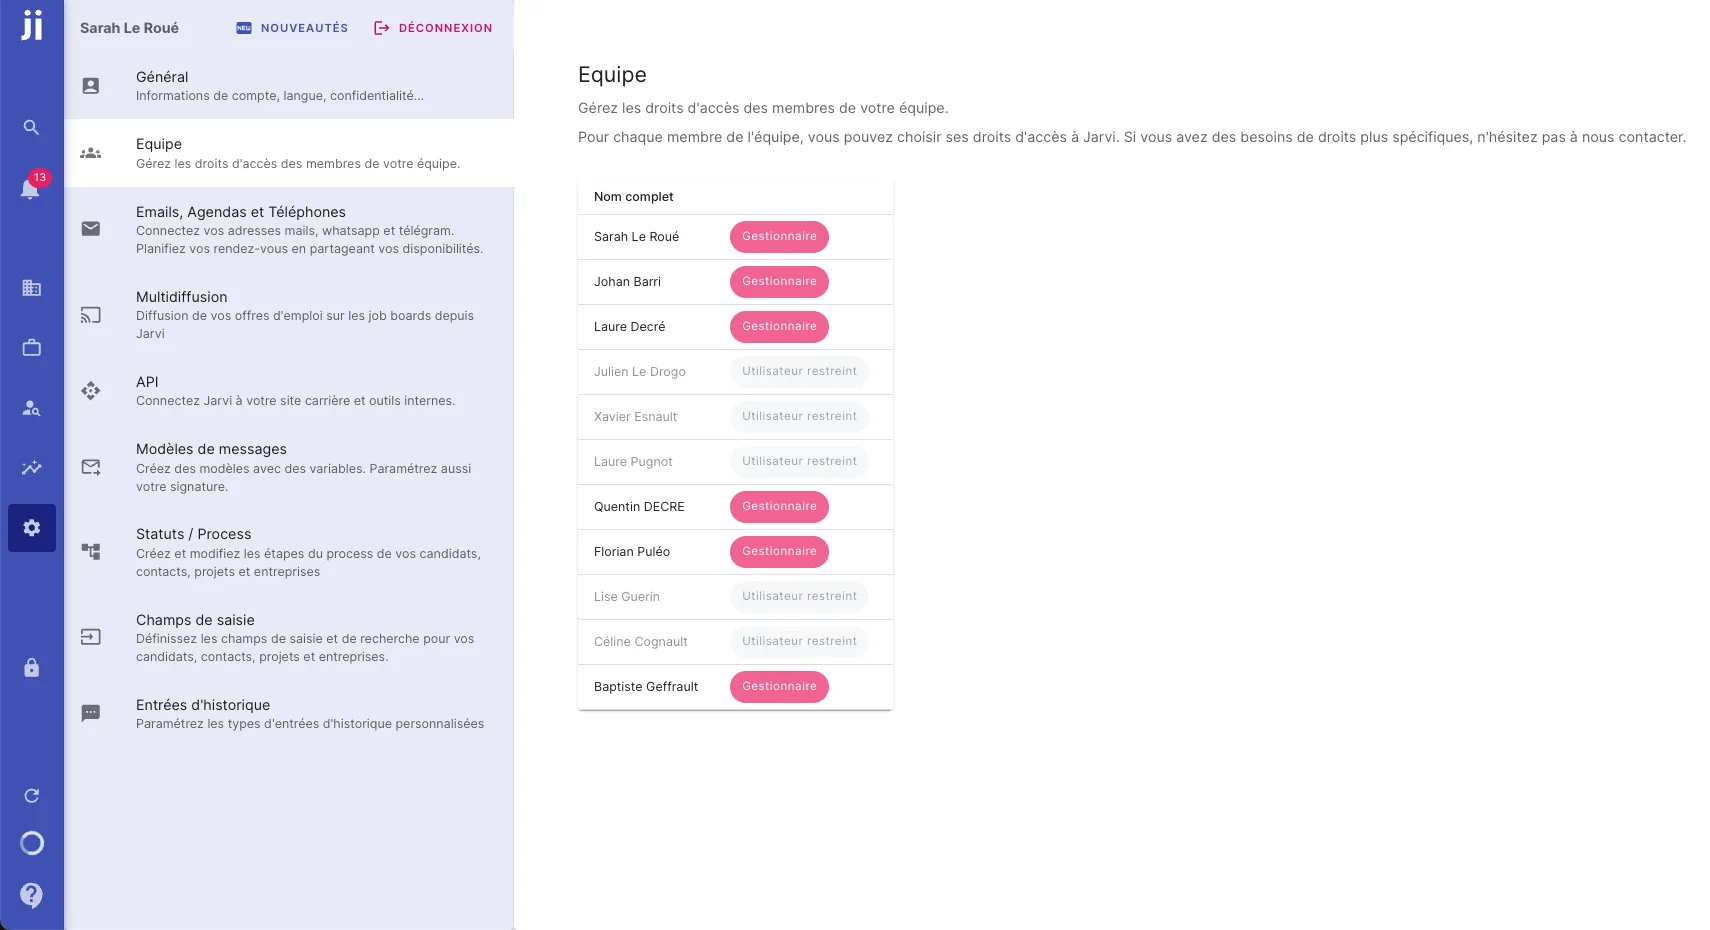Screen dimensions: 1710x930
Task: Open the search panel from the sidebar
Action: tap(31, 127)
